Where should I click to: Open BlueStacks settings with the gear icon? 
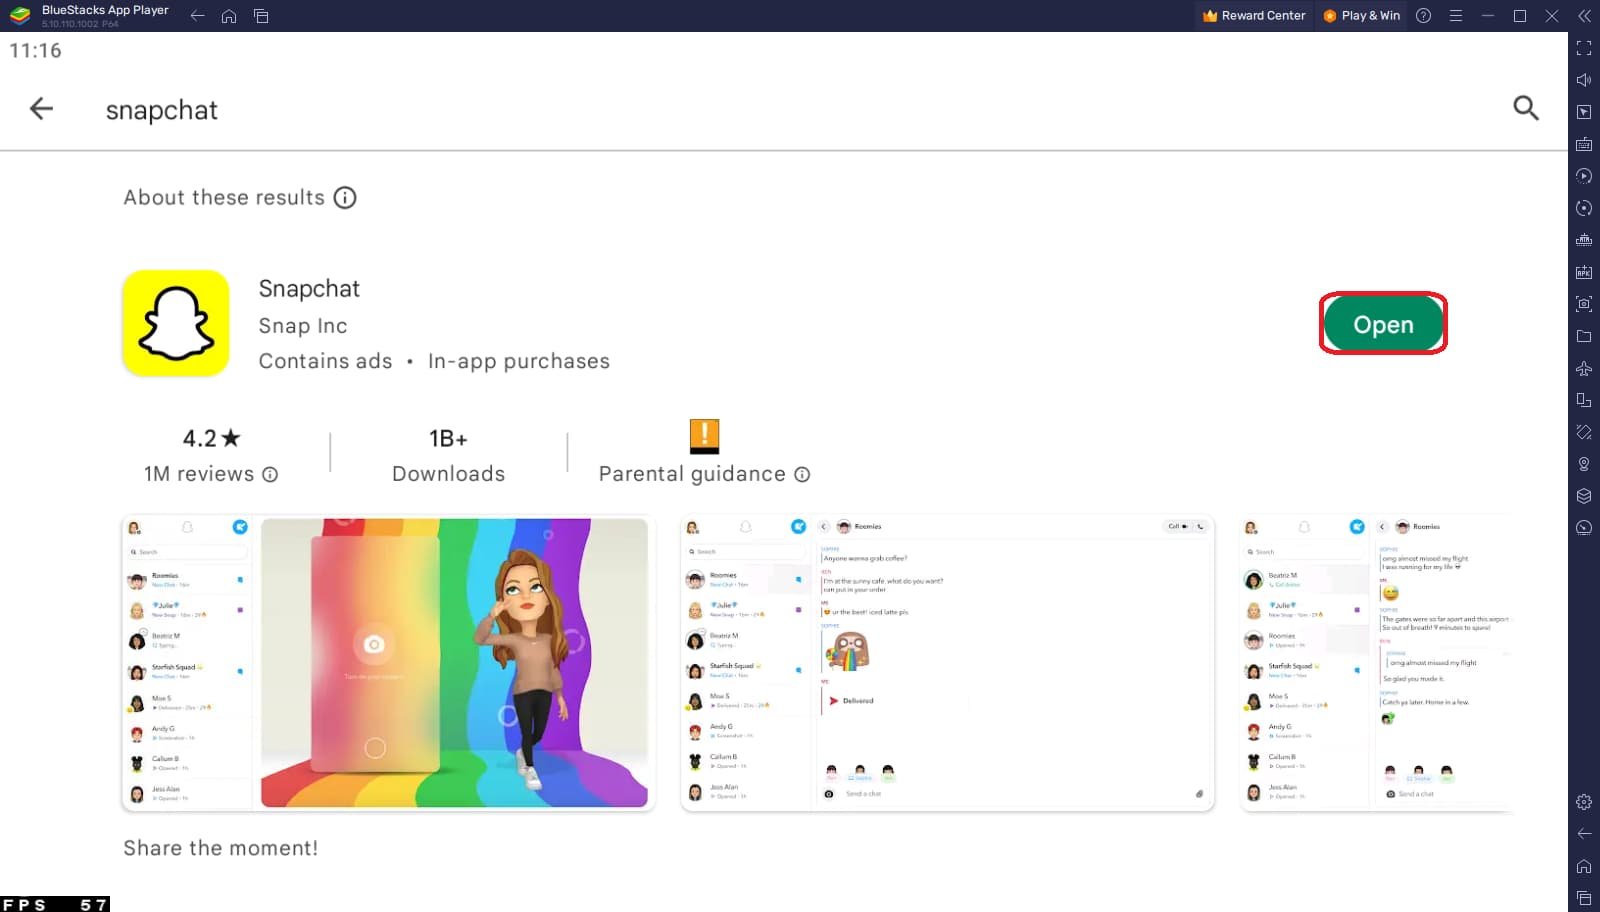pyautogui.click(x=1584, y=802)
